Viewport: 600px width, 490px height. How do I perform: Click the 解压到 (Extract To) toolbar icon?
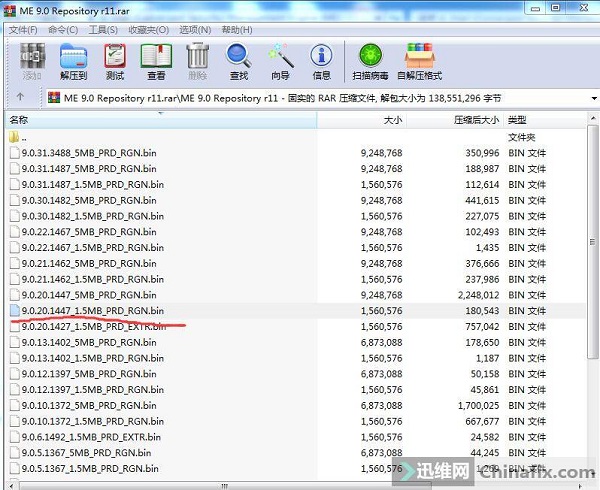[73, 60]
